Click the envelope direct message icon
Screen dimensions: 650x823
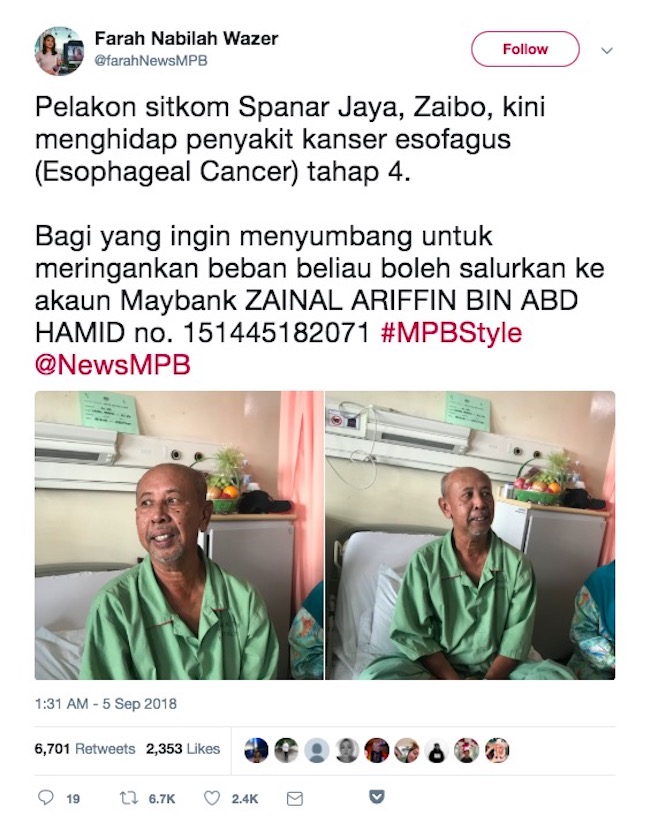(x=295, y=799)
